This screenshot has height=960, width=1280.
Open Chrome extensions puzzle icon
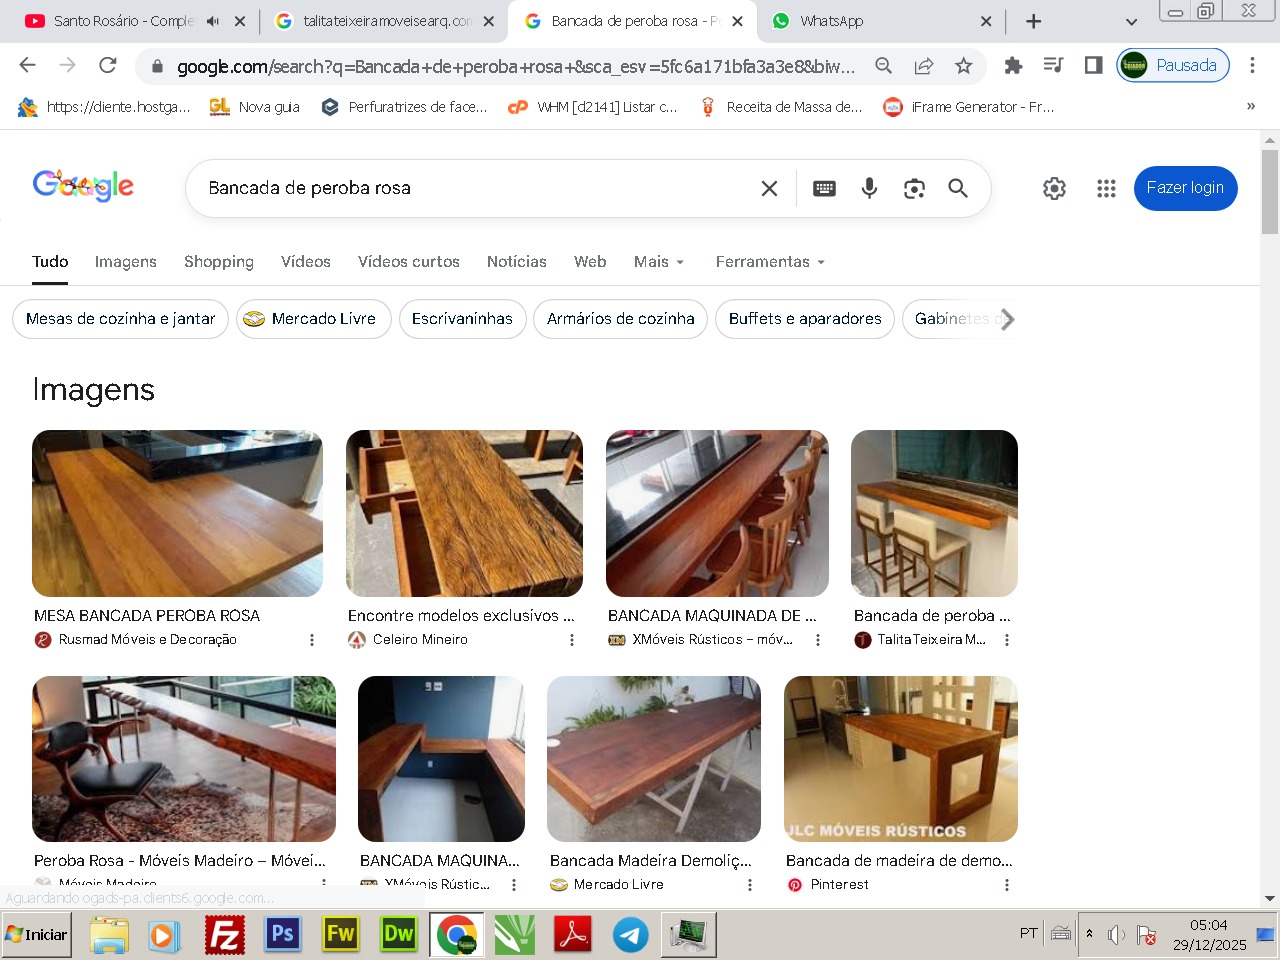[x=1013, y=66]
